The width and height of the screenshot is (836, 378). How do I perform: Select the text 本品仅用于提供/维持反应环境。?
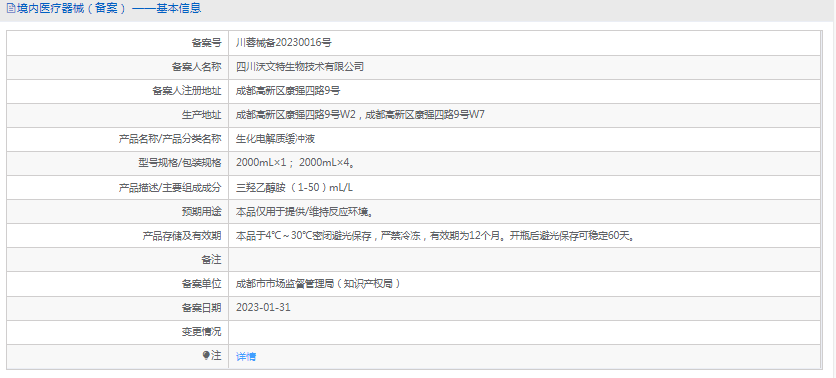click(x=303, y=212)
